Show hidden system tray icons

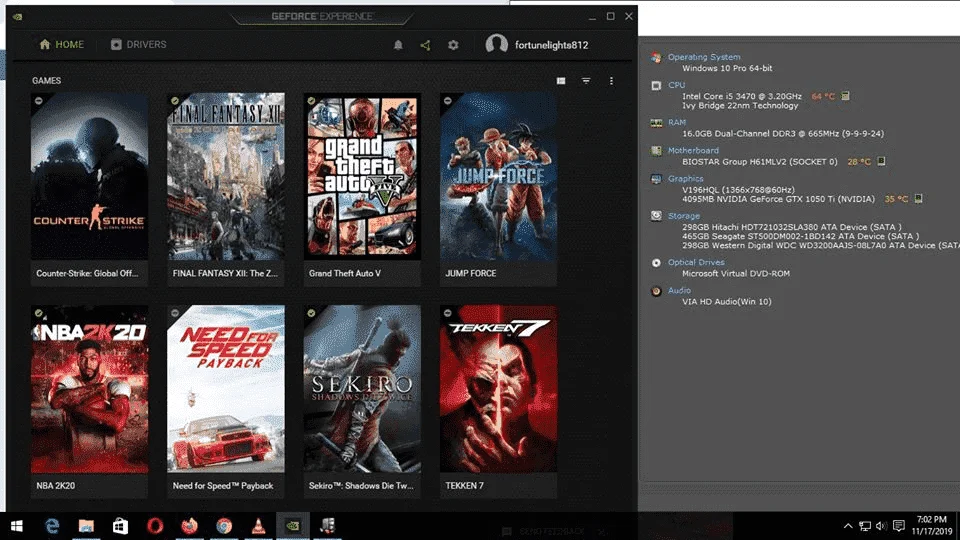pos(848,526)
